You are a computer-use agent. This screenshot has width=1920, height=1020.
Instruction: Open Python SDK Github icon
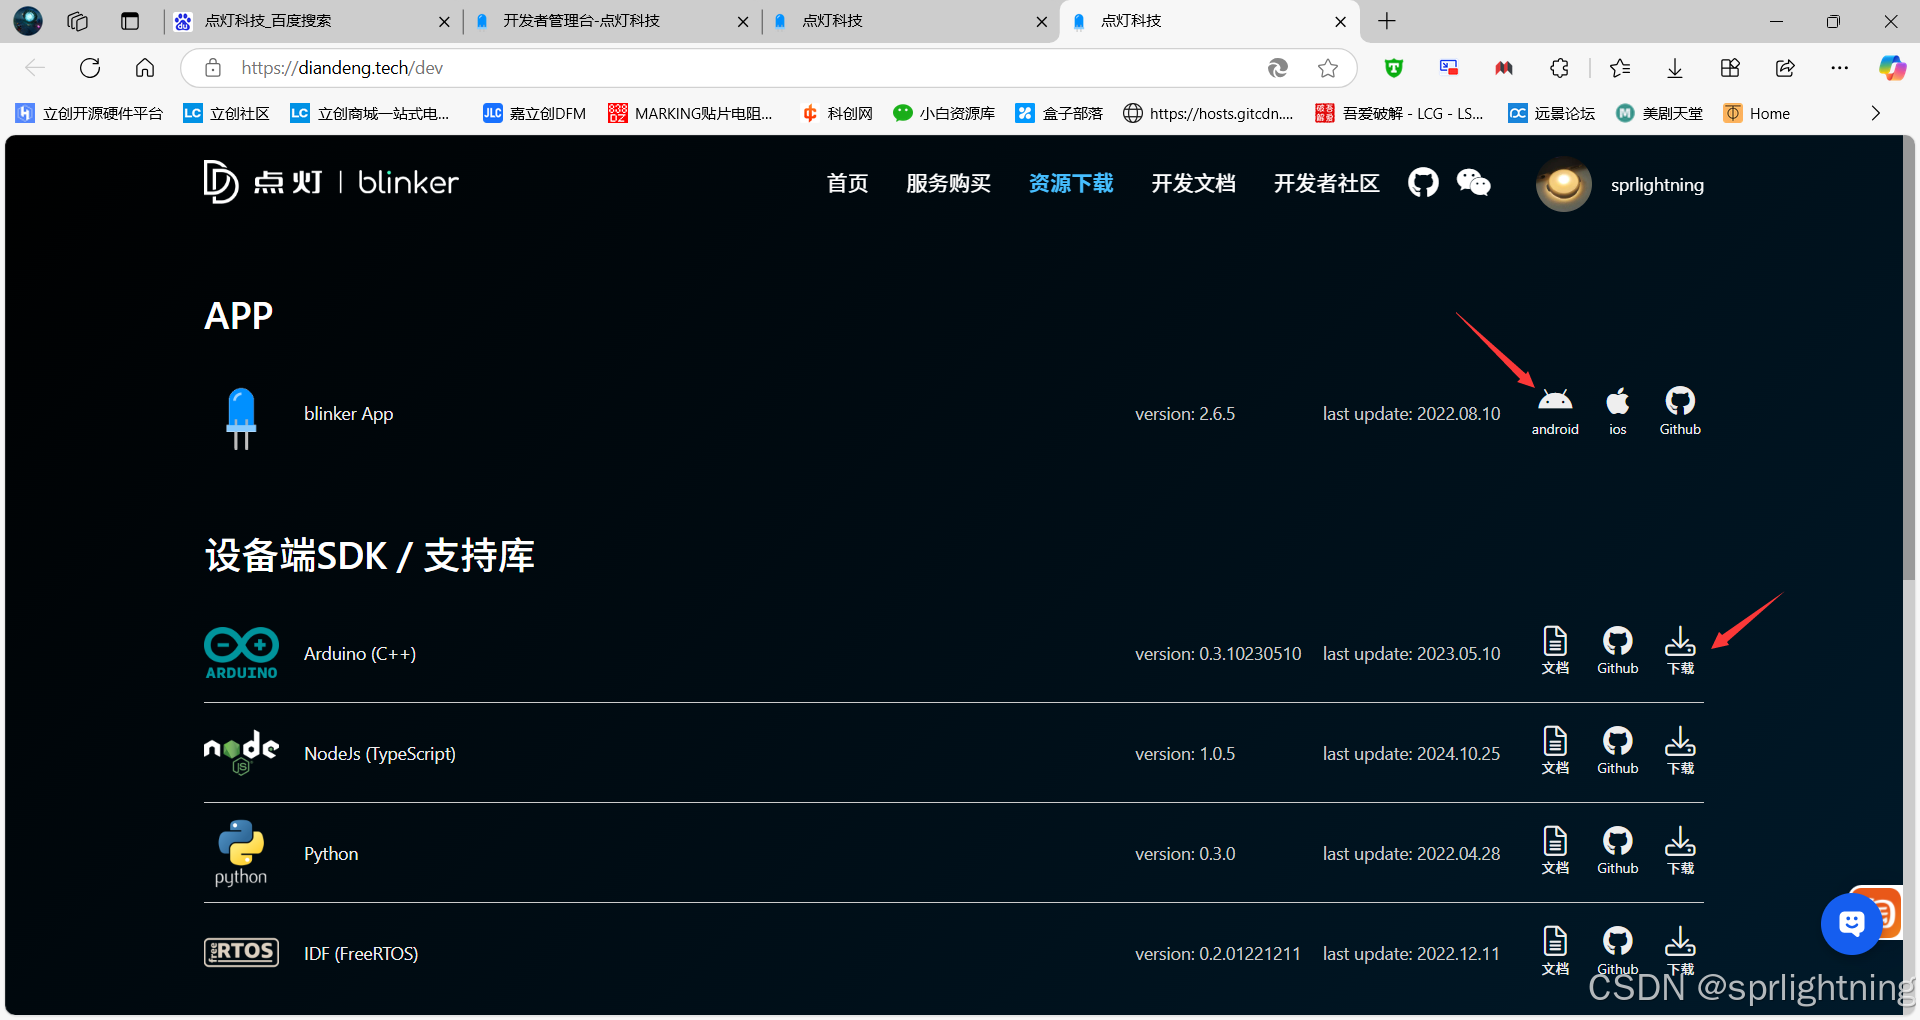(1618, 850)
